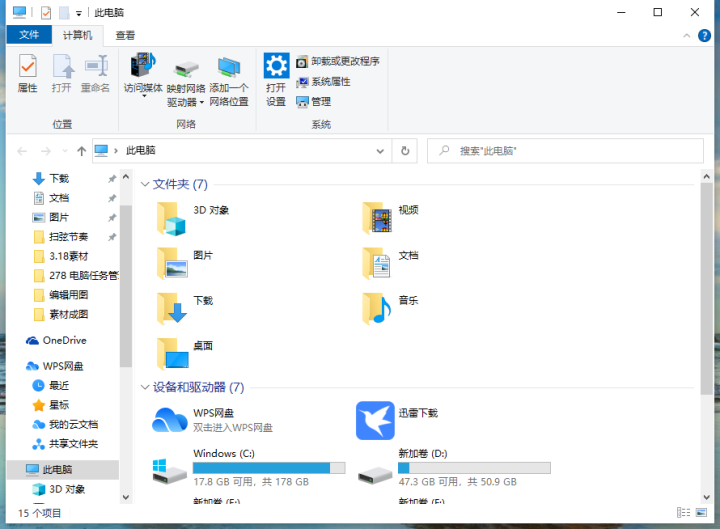This screenshot has height=529, width=720.
Task: Collapse the ribbon with the chevron
Action: coord(686,35)
